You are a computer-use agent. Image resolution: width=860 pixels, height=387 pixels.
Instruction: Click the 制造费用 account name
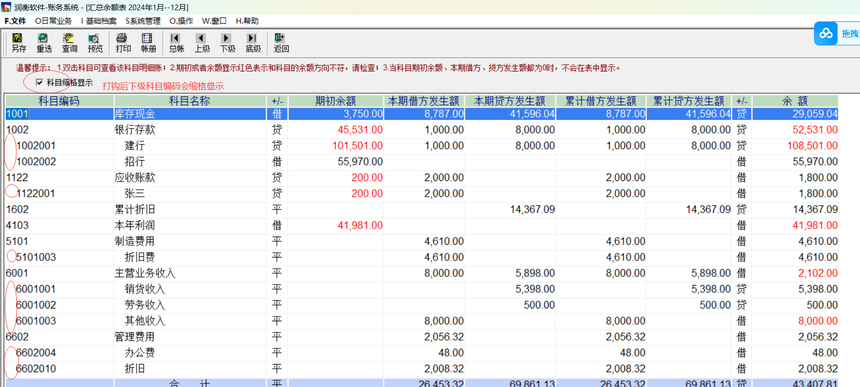point(134,241)
